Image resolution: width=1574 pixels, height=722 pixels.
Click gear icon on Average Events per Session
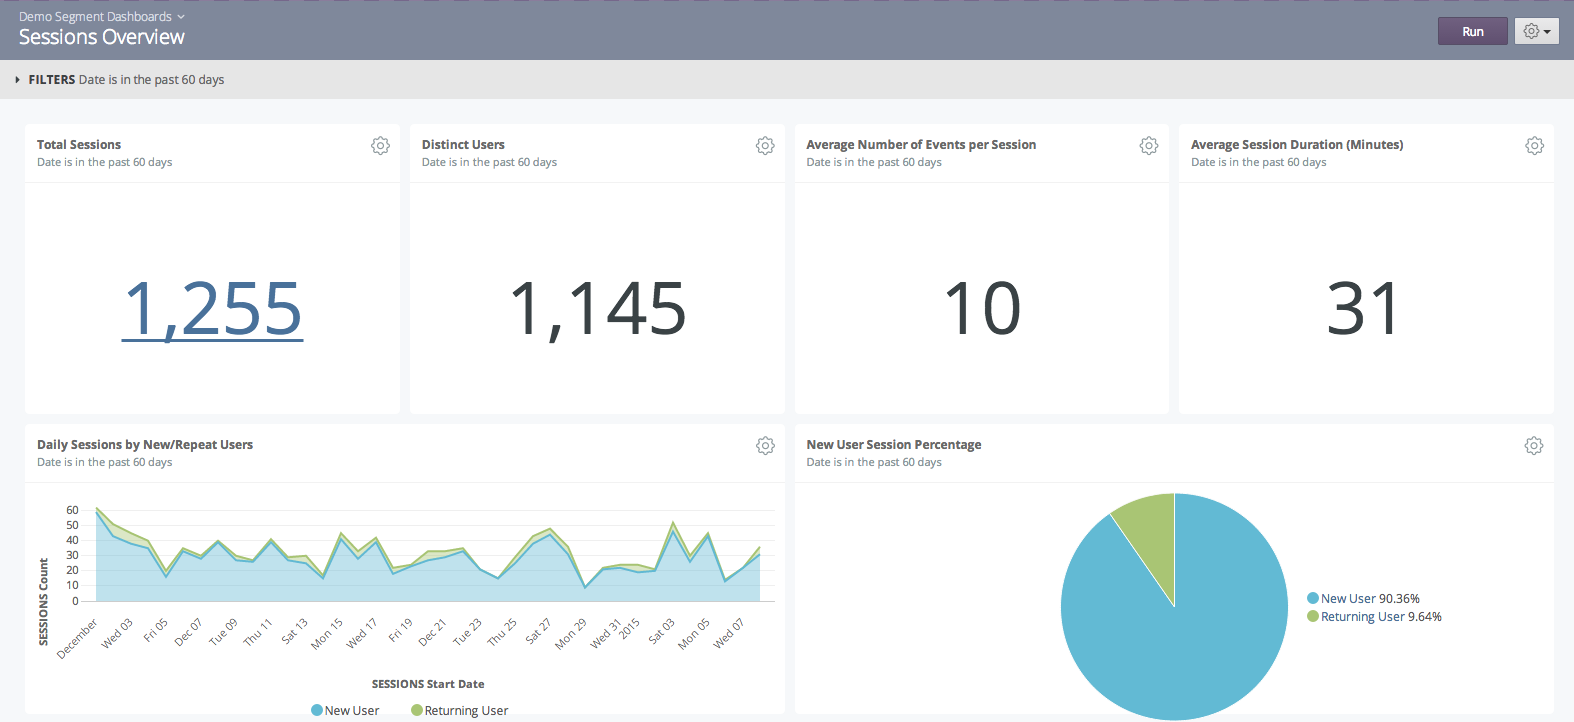(x=1149, y=146)
